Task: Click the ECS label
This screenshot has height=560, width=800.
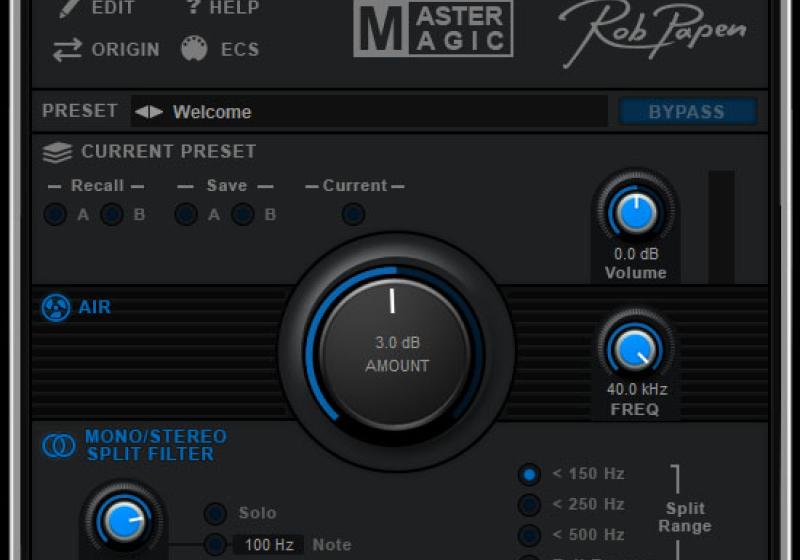Action: [x=240, y=49]
